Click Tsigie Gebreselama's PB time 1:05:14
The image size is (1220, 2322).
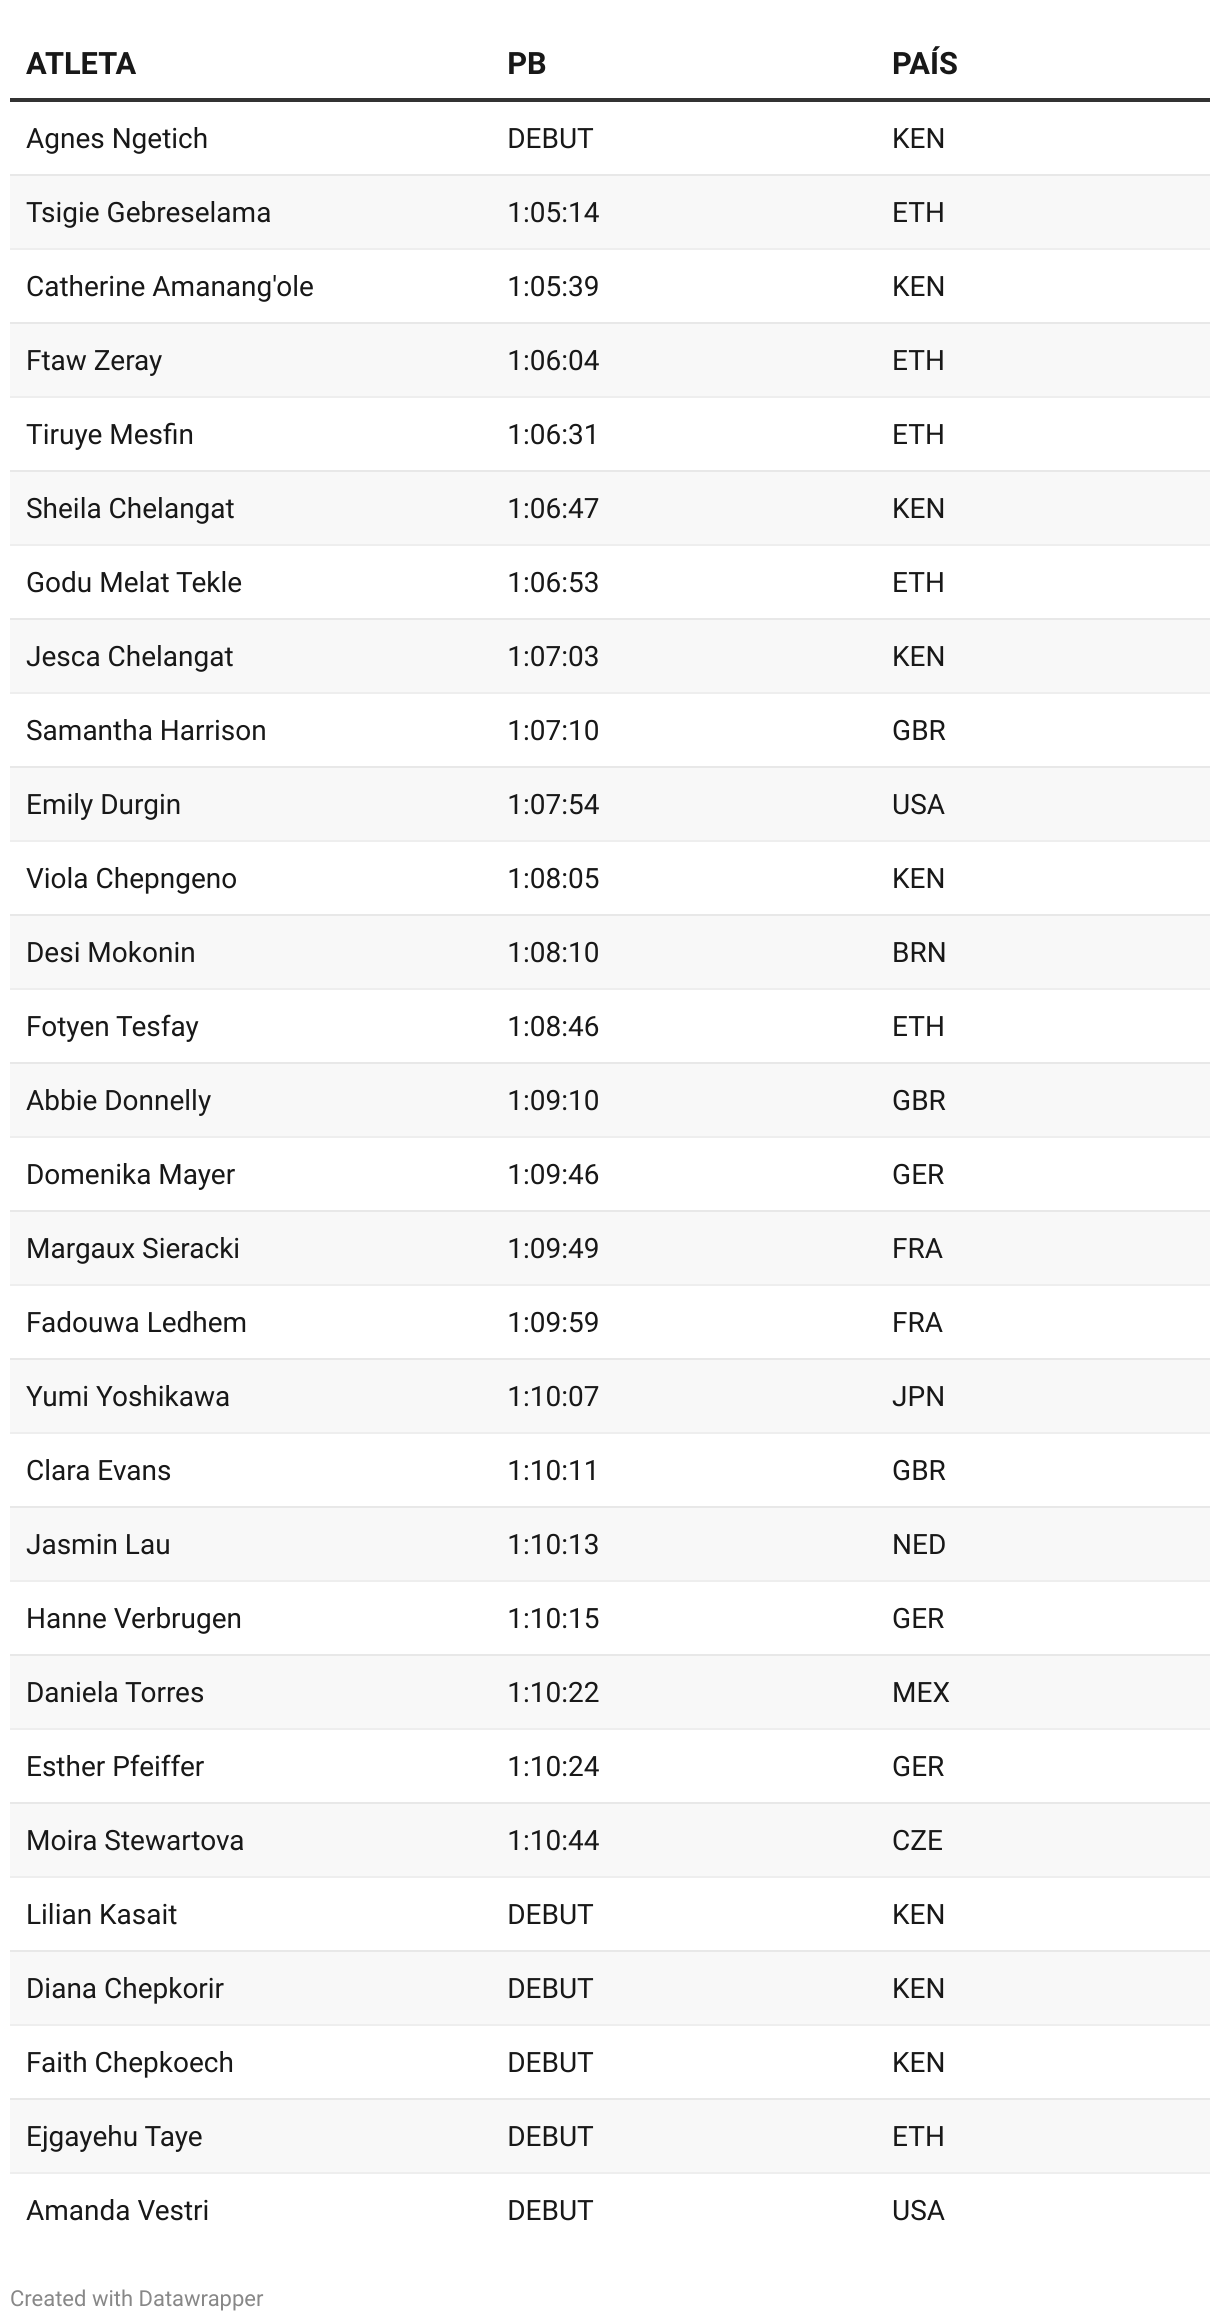click(553, 213)
